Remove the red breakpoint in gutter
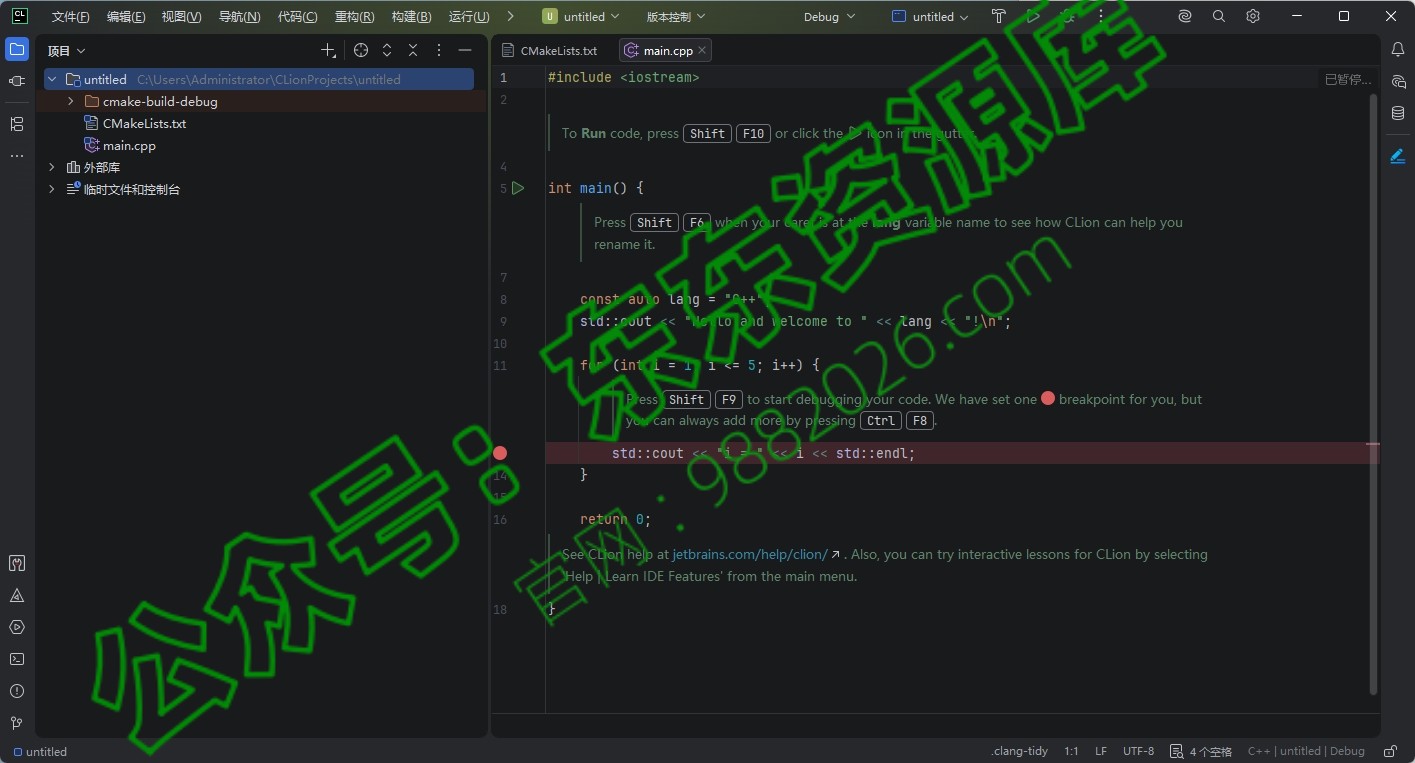This screenshot has width=1415, height=763. pos(500,453)
